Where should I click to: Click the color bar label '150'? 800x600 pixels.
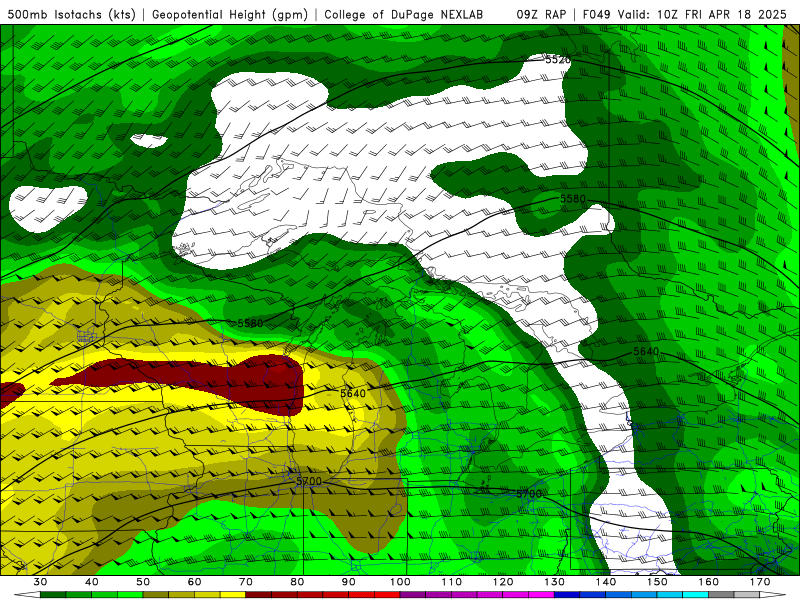click(657, 582)
